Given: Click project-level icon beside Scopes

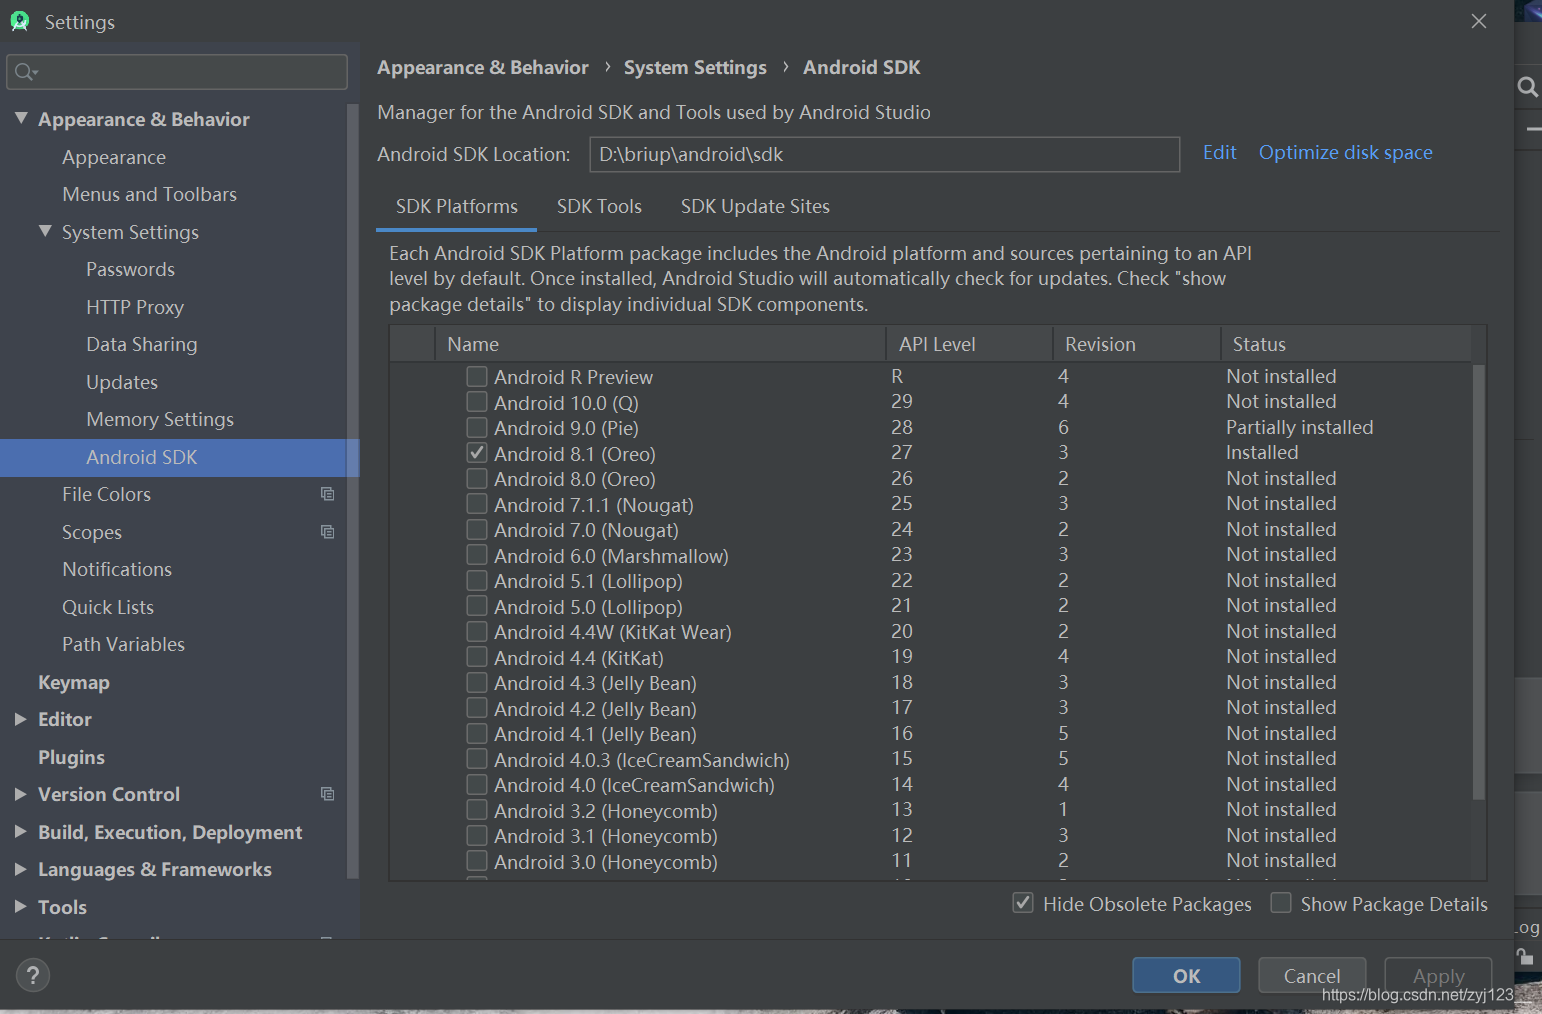Looking at the screenshot, I should (327, 532).
